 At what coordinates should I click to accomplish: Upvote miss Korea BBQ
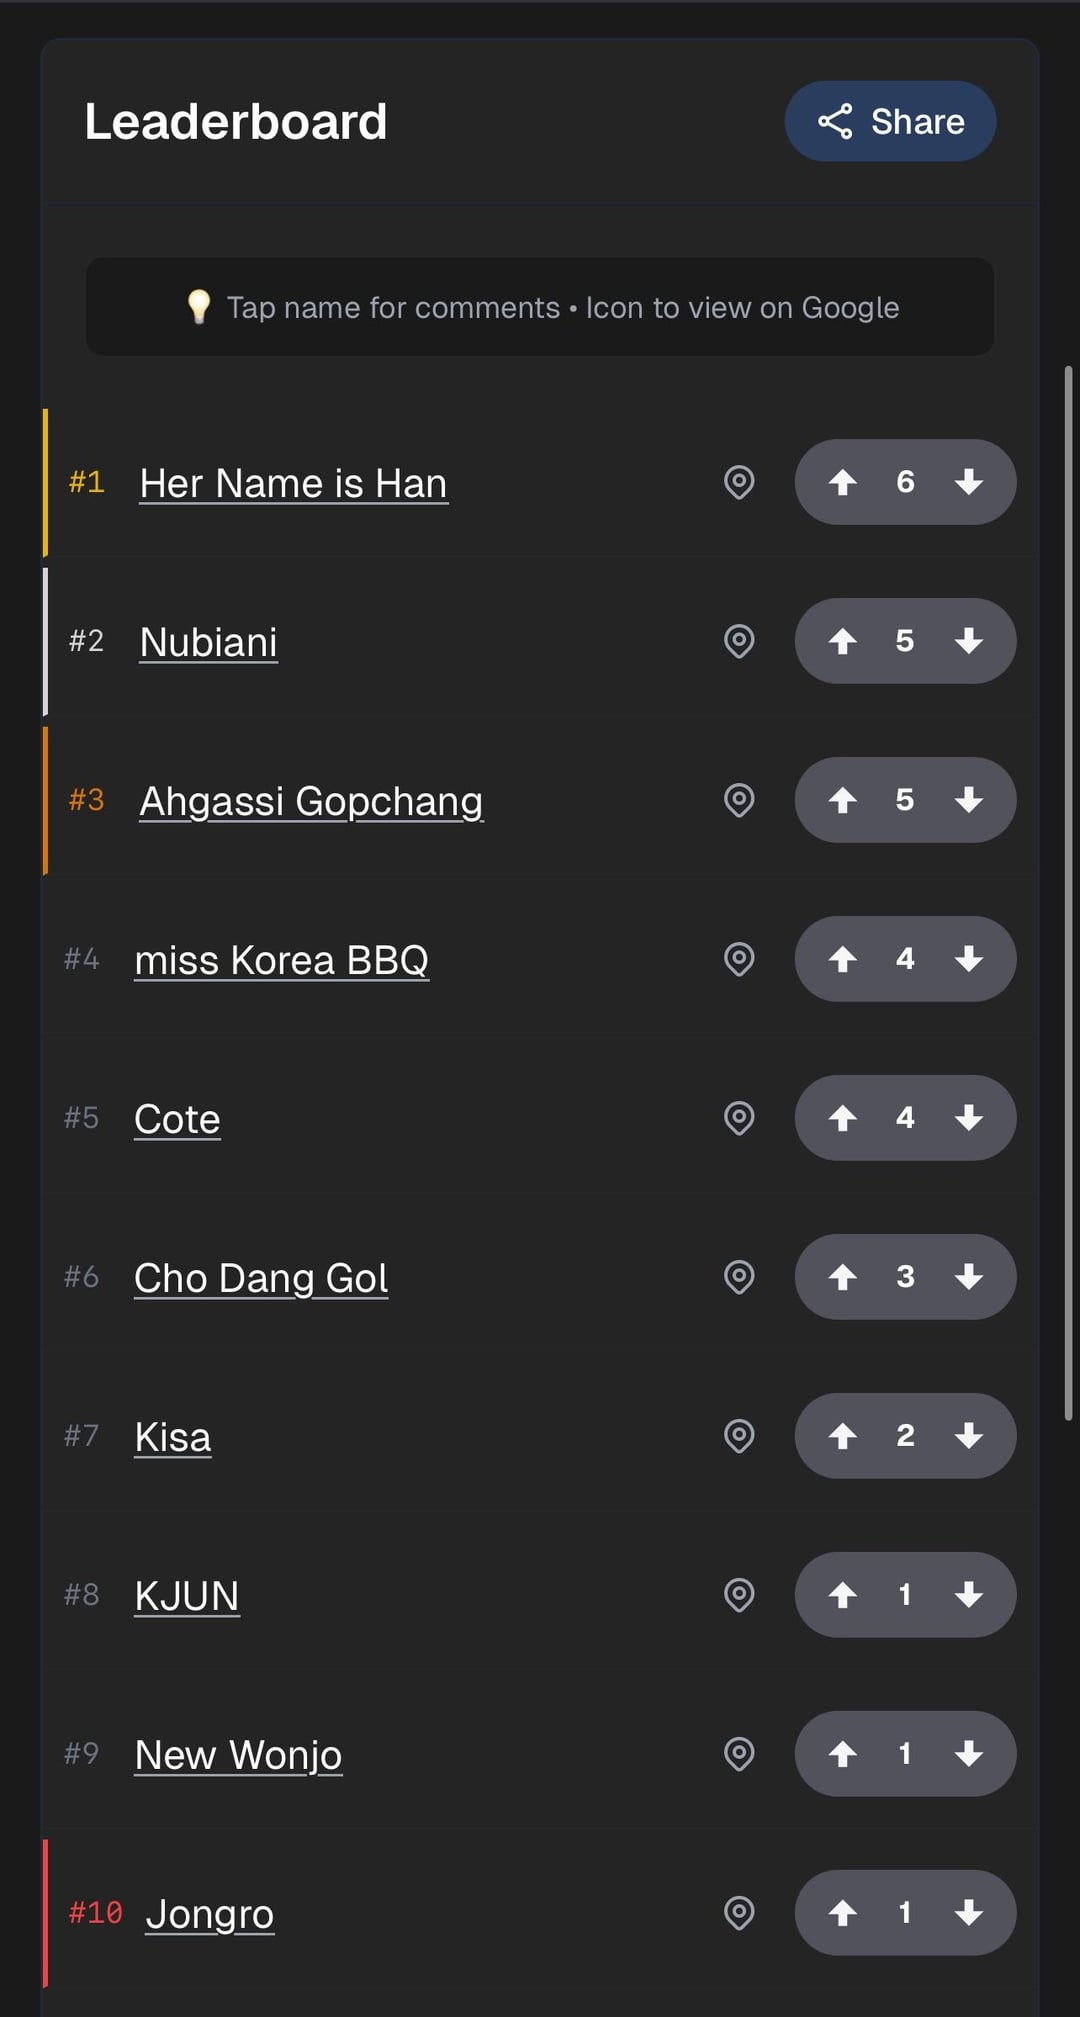[x=843, y=959]
